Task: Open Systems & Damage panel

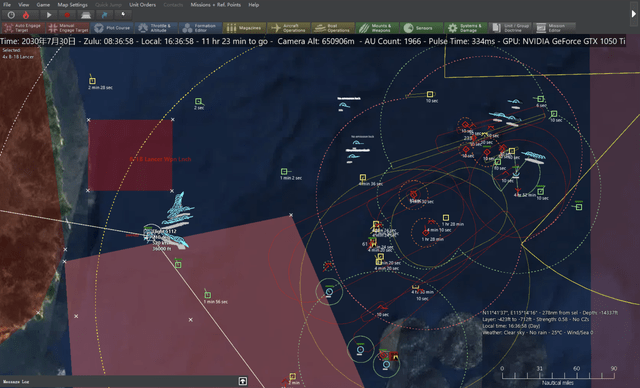Action: pos(465,28)
